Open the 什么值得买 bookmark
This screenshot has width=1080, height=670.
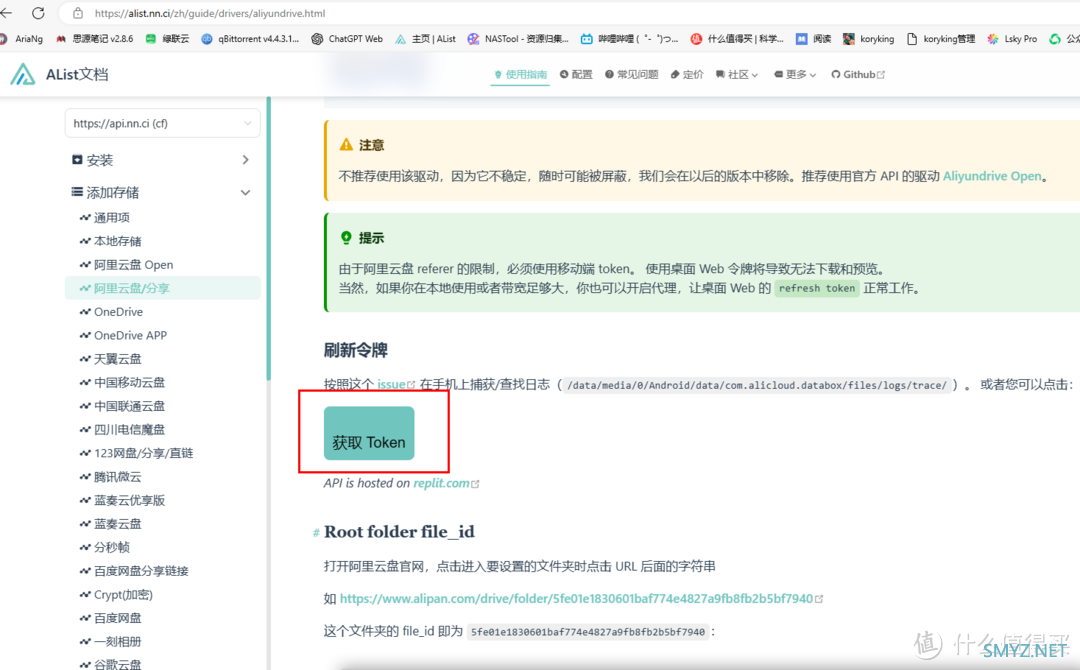737,39
